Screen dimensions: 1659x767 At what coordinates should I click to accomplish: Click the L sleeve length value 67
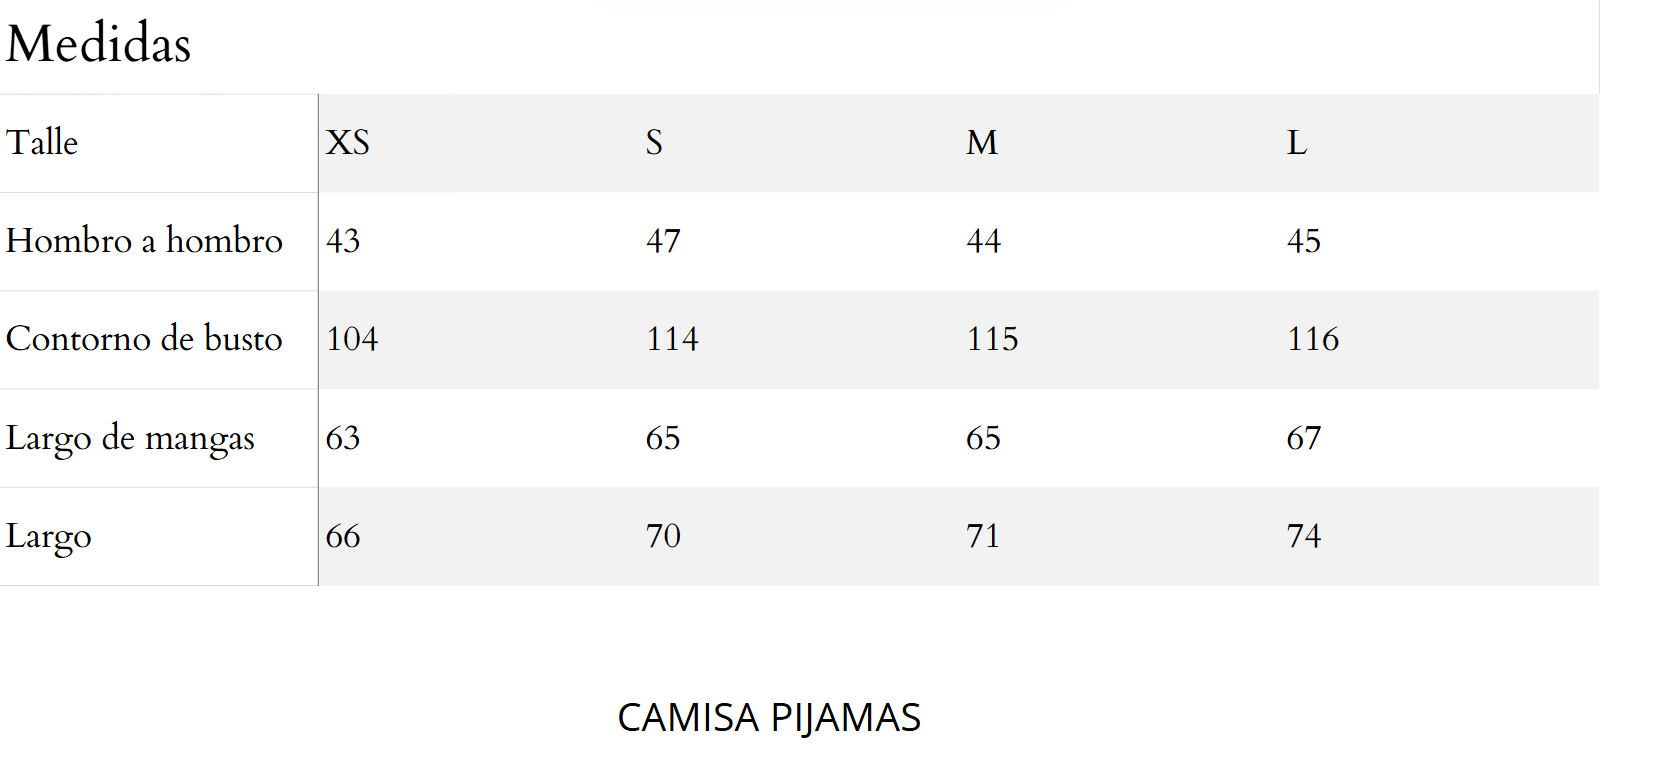[x=1304, y=437]
